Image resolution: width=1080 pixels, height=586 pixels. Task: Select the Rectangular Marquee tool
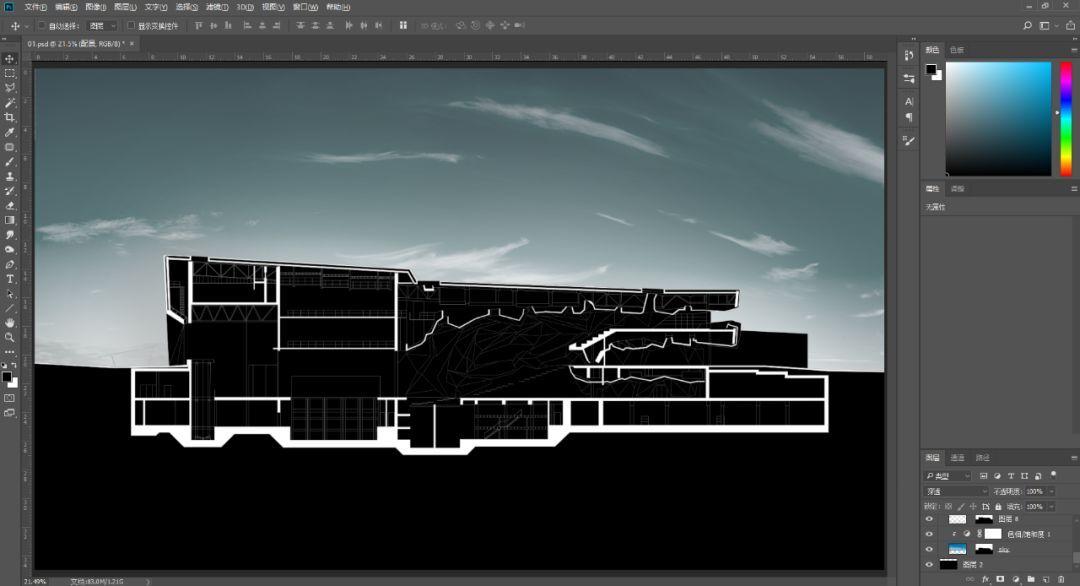(x=10, y=73)
